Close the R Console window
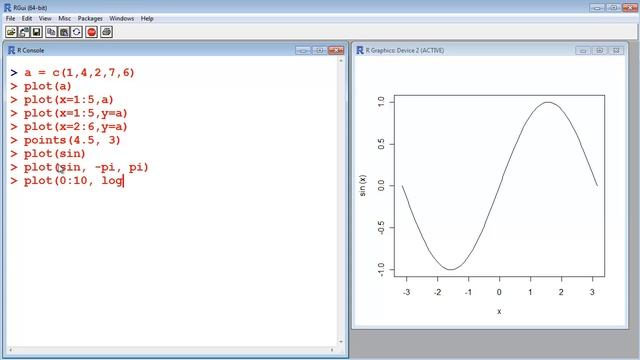The image size is (640, 360). 336,50
